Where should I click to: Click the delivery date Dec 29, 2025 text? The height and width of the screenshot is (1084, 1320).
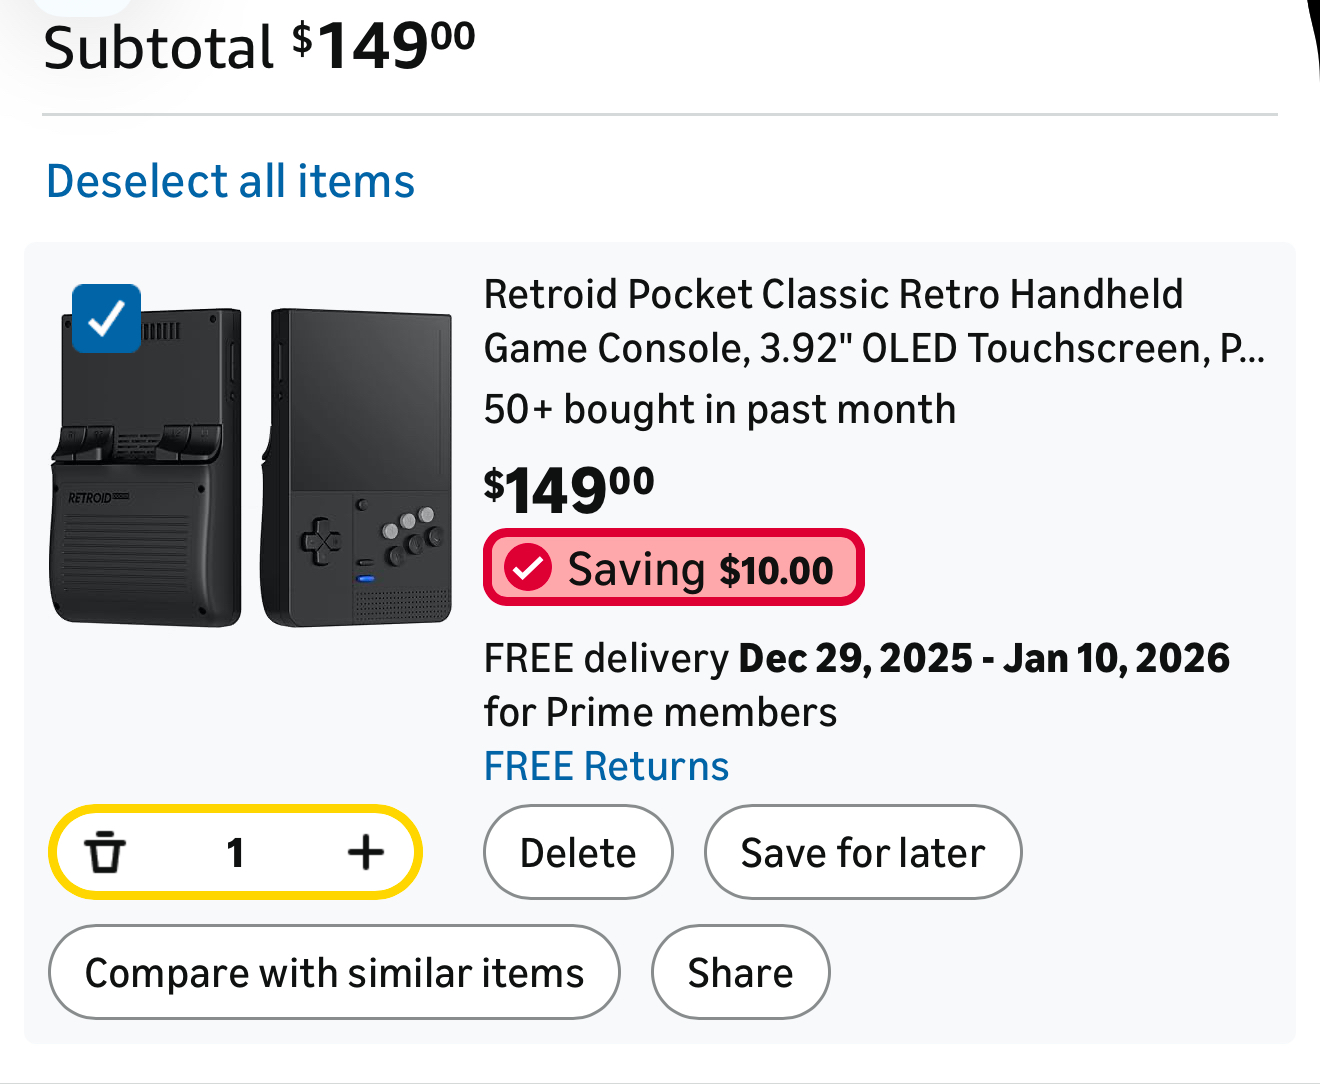coord(855,659)
